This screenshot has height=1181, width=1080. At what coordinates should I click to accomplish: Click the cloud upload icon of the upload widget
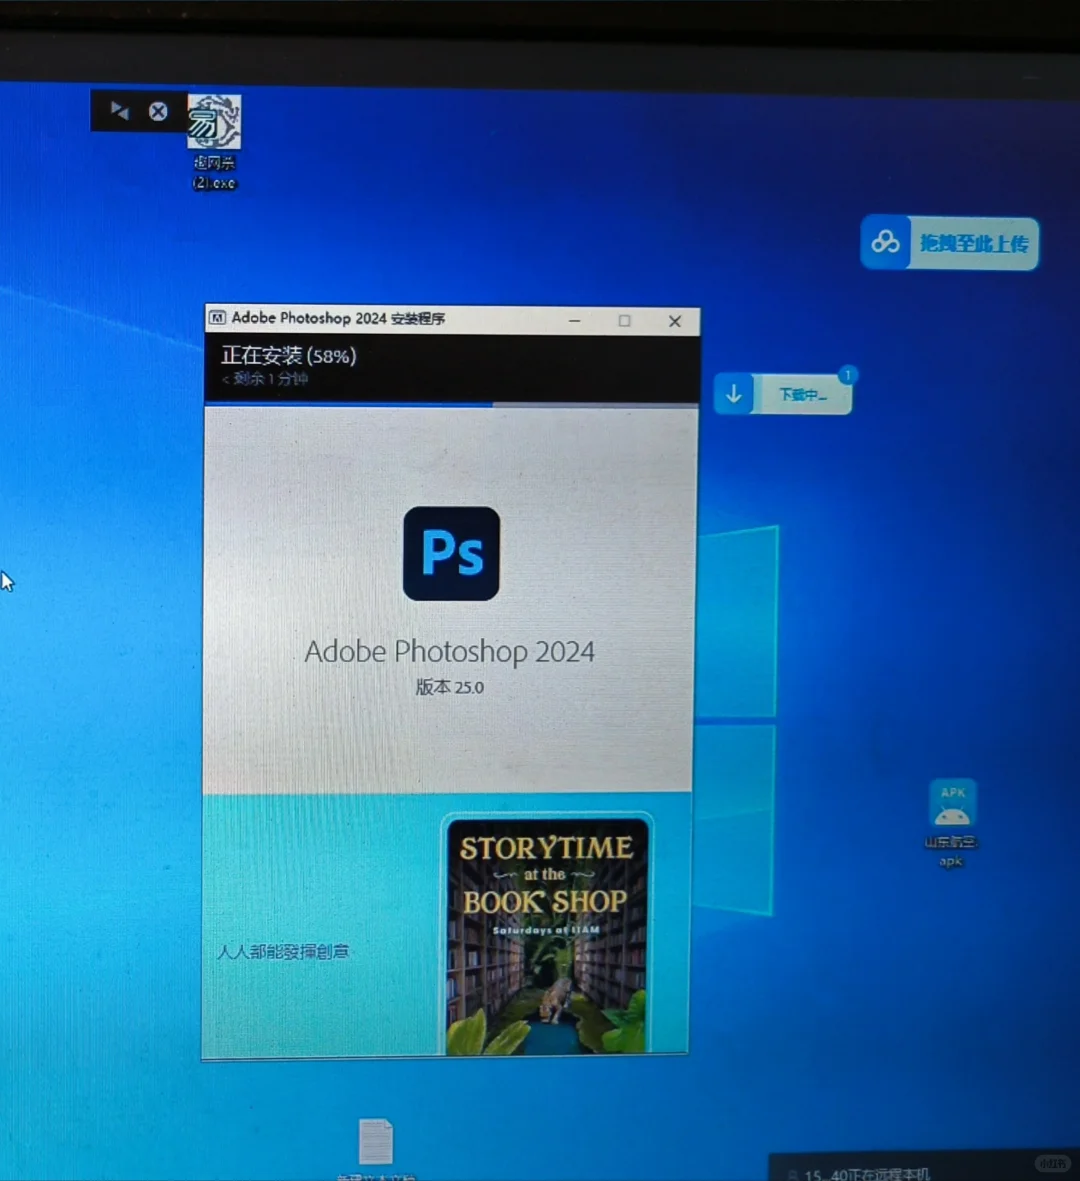[885, 243]
